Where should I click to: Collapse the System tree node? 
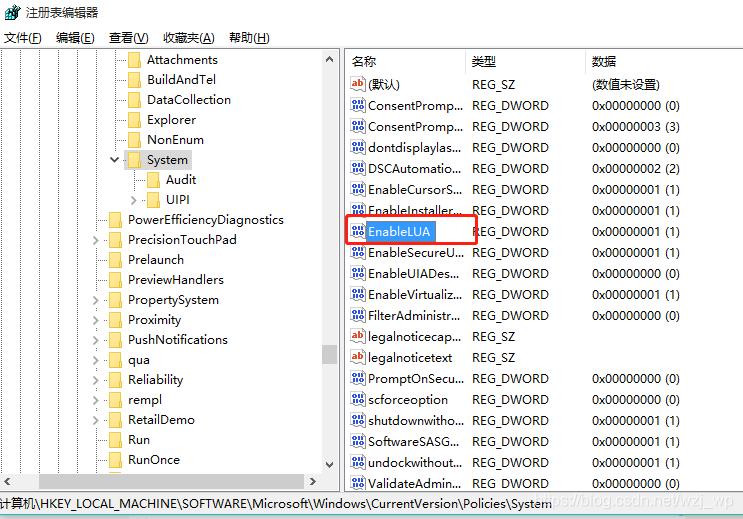click(x=114, y=160)
